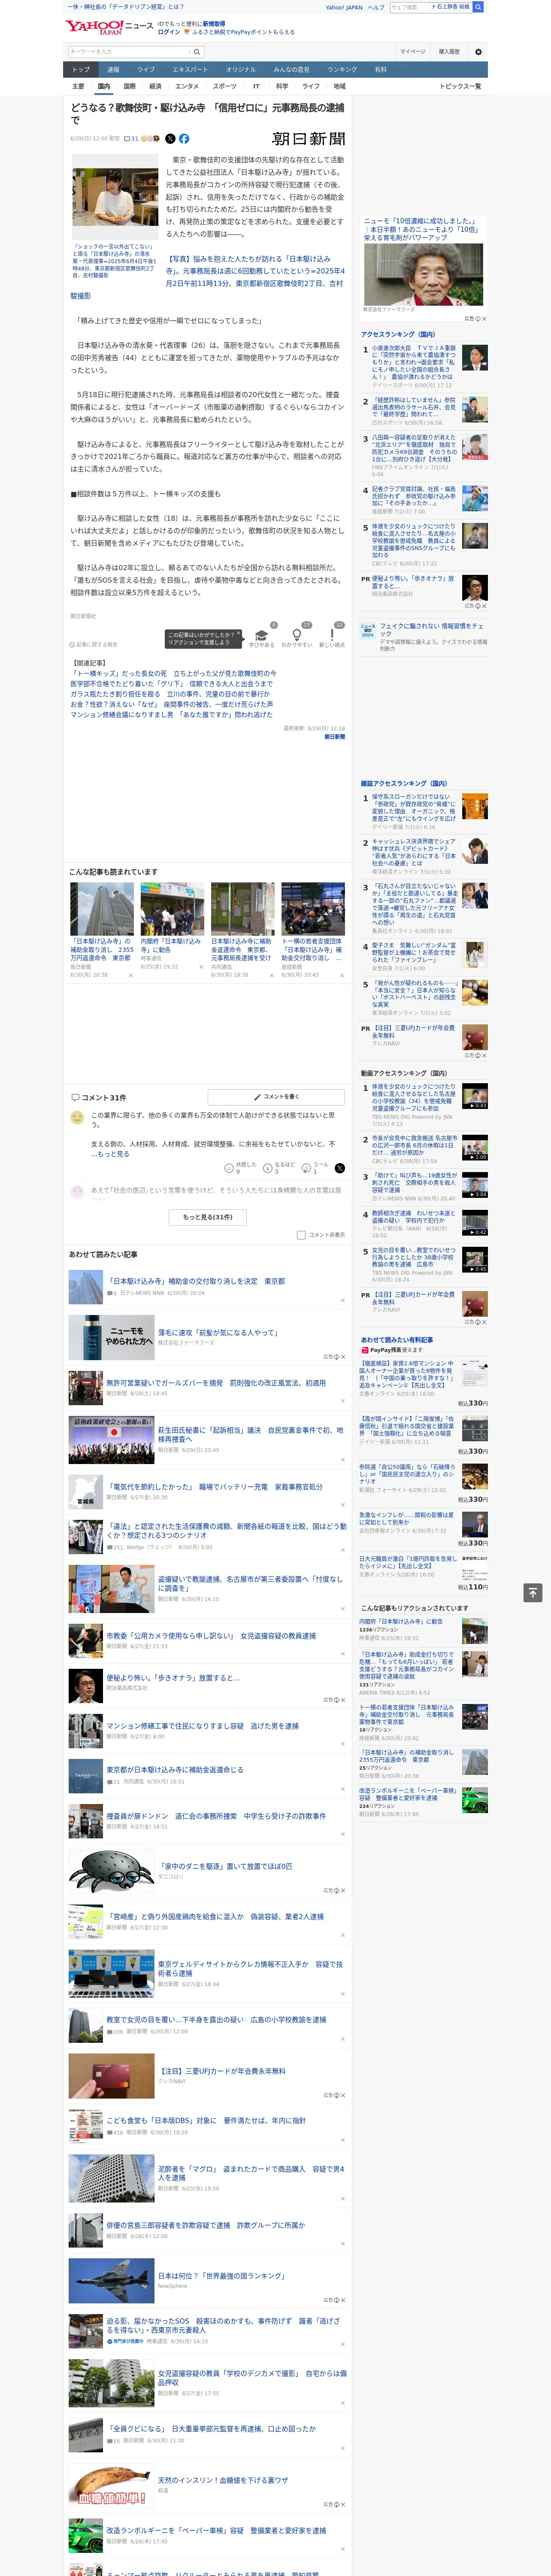Open the マンション修繕工事で住民になりすまし article
This screenshot has height=2576, width=551.
[x=202, y=1725]
